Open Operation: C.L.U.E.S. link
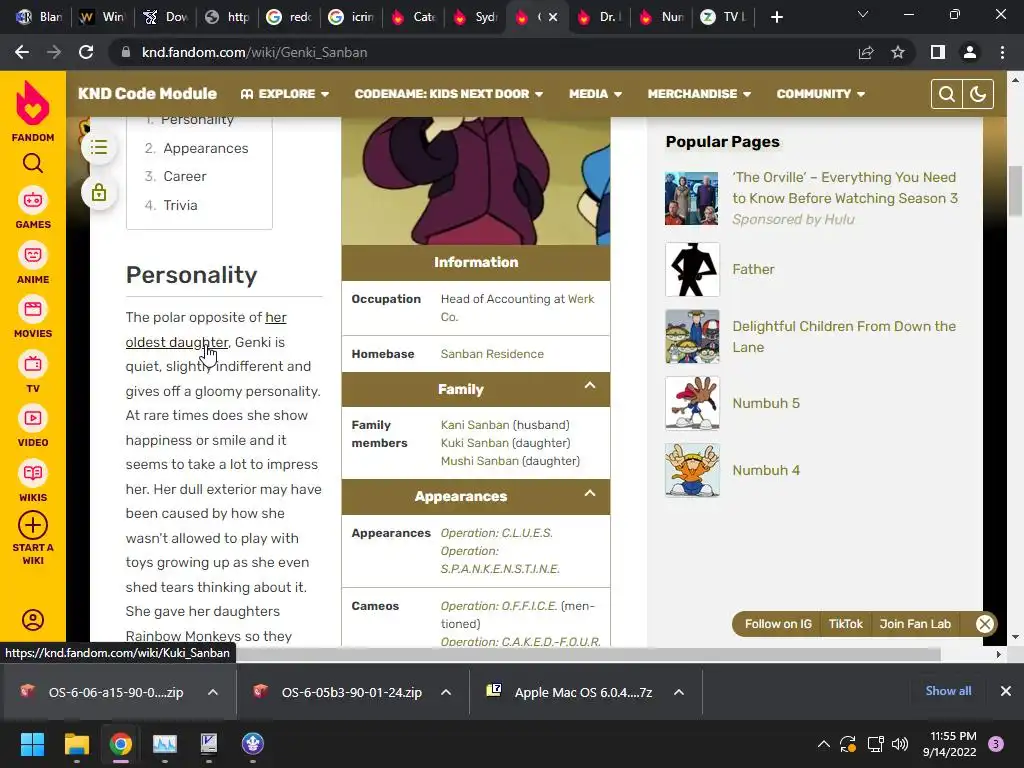Image resolution: width=1024 pixels, height=768 pixels. (x=496, y=533)
